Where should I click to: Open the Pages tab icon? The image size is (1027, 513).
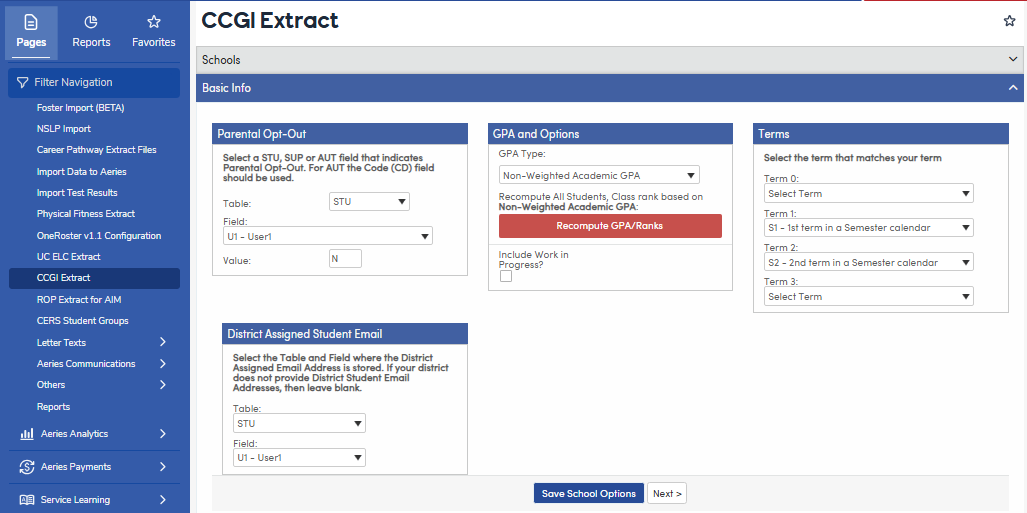click(x=31, y=22)
